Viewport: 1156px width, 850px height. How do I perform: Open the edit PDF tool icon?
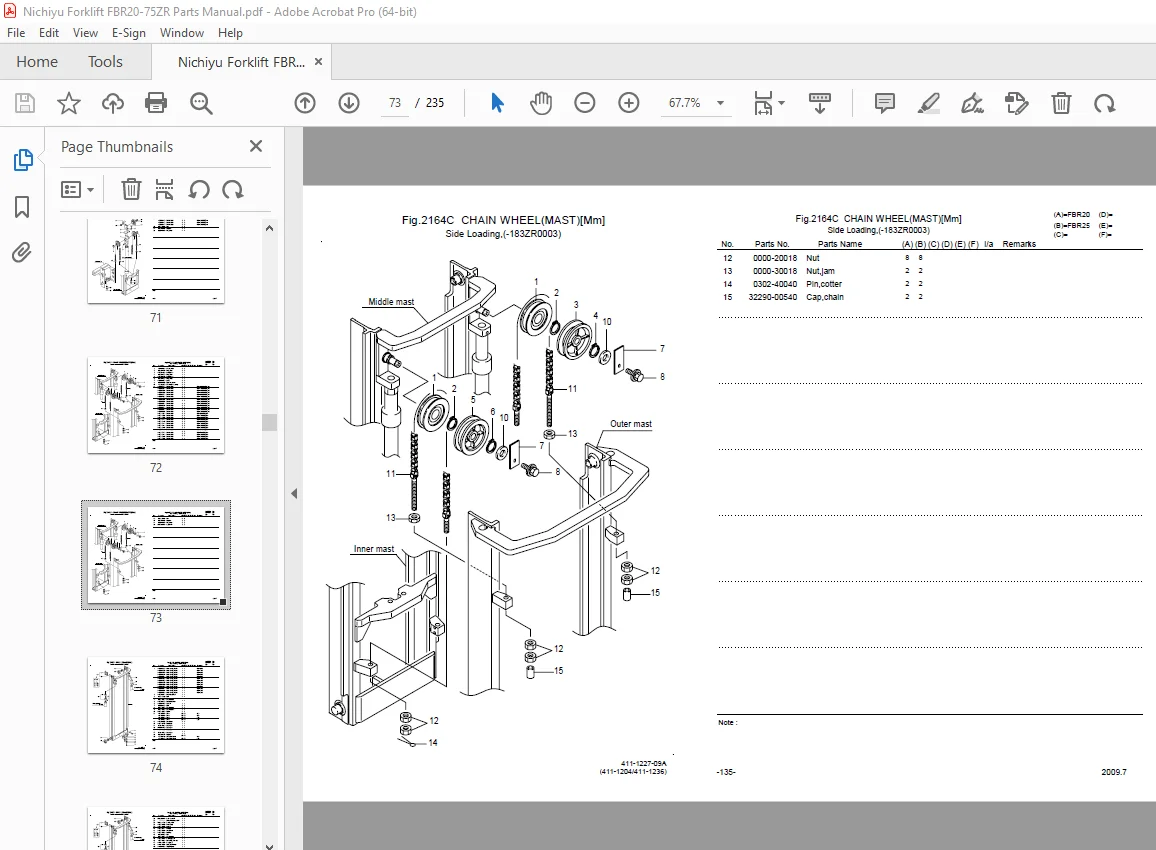click(1017, 103)
